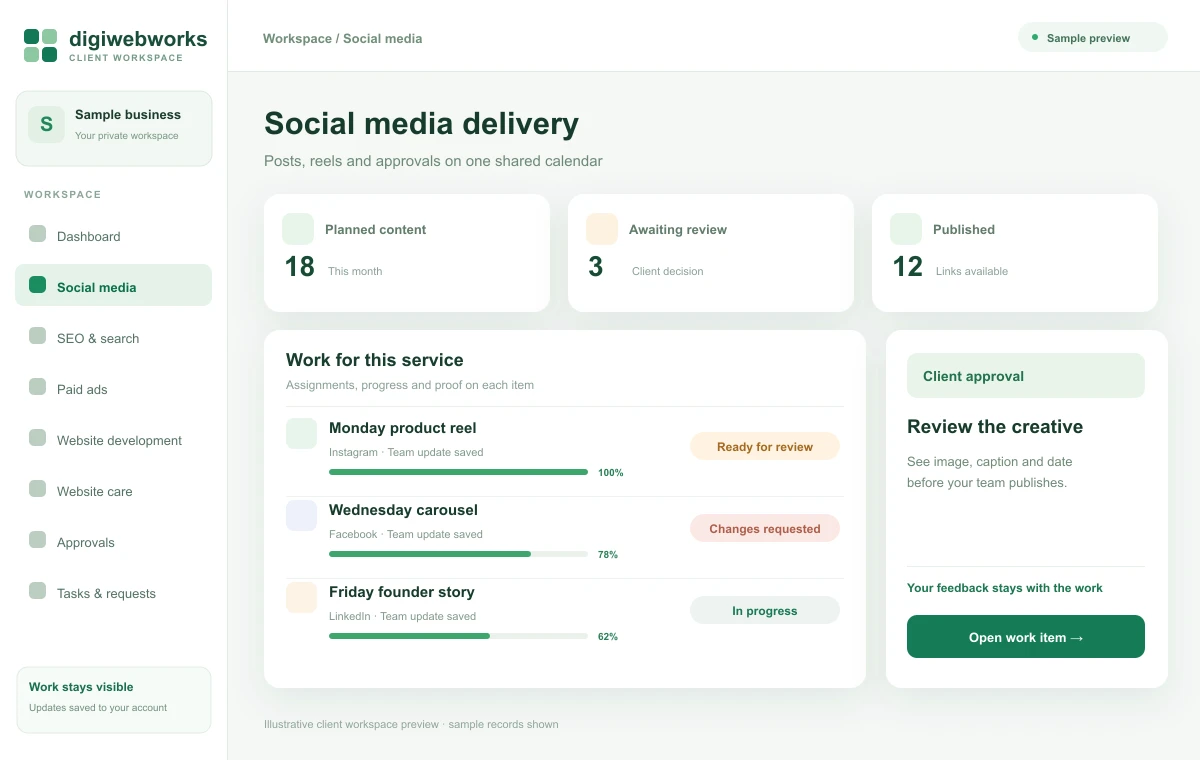Click the Friday founder story progress bar
This screenshot has width=1200, height=760.
point(458,636)
